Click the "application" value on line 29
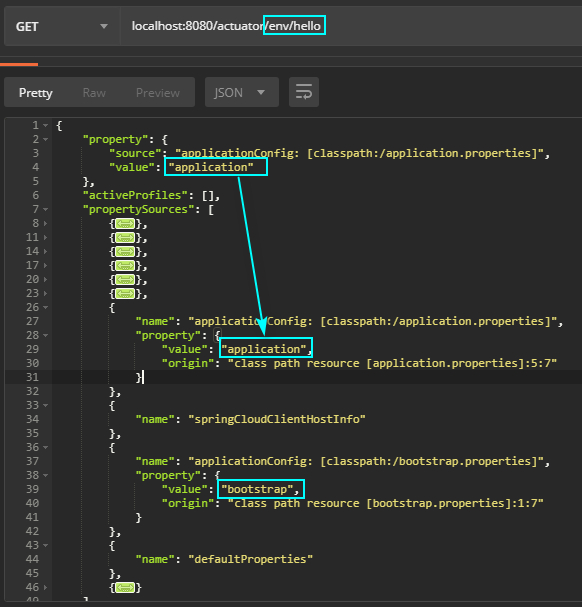Viewport: 582px width, 607px height. (264, 349)
